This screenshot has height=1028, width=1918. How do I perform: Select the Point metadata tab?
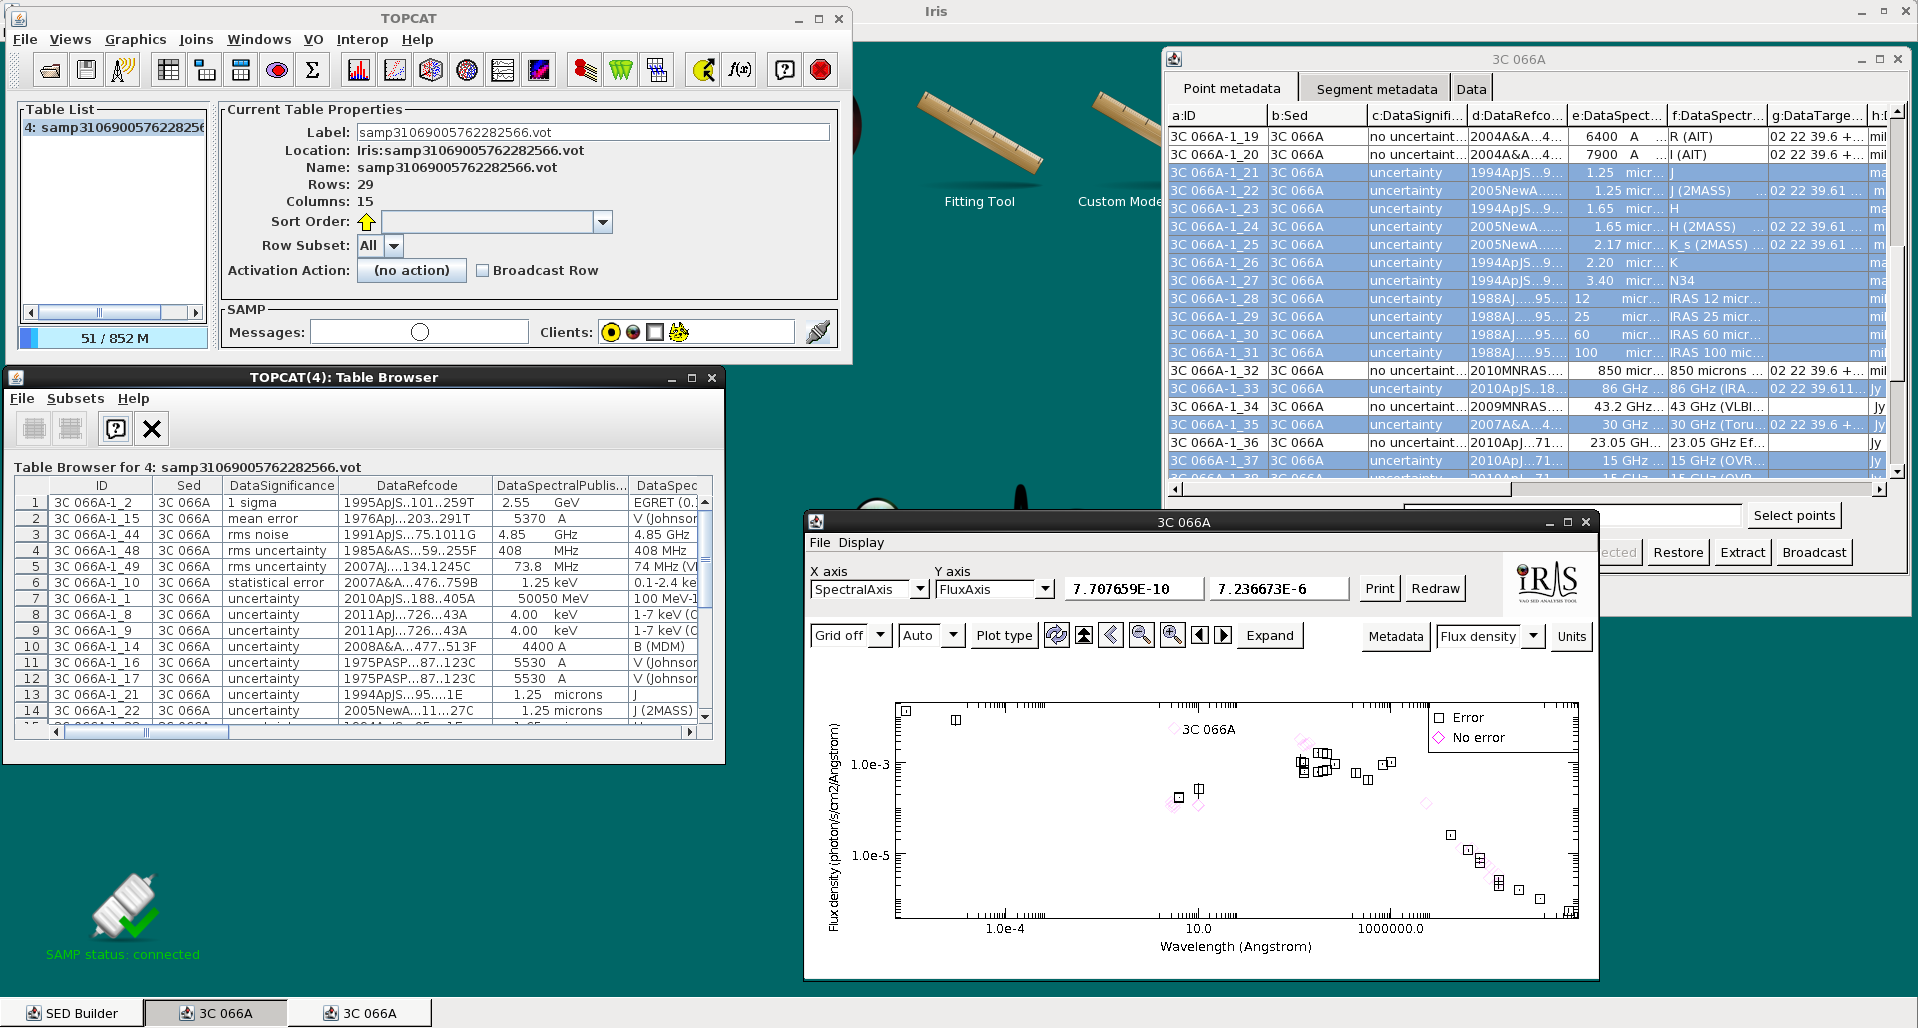(1232, 88)
